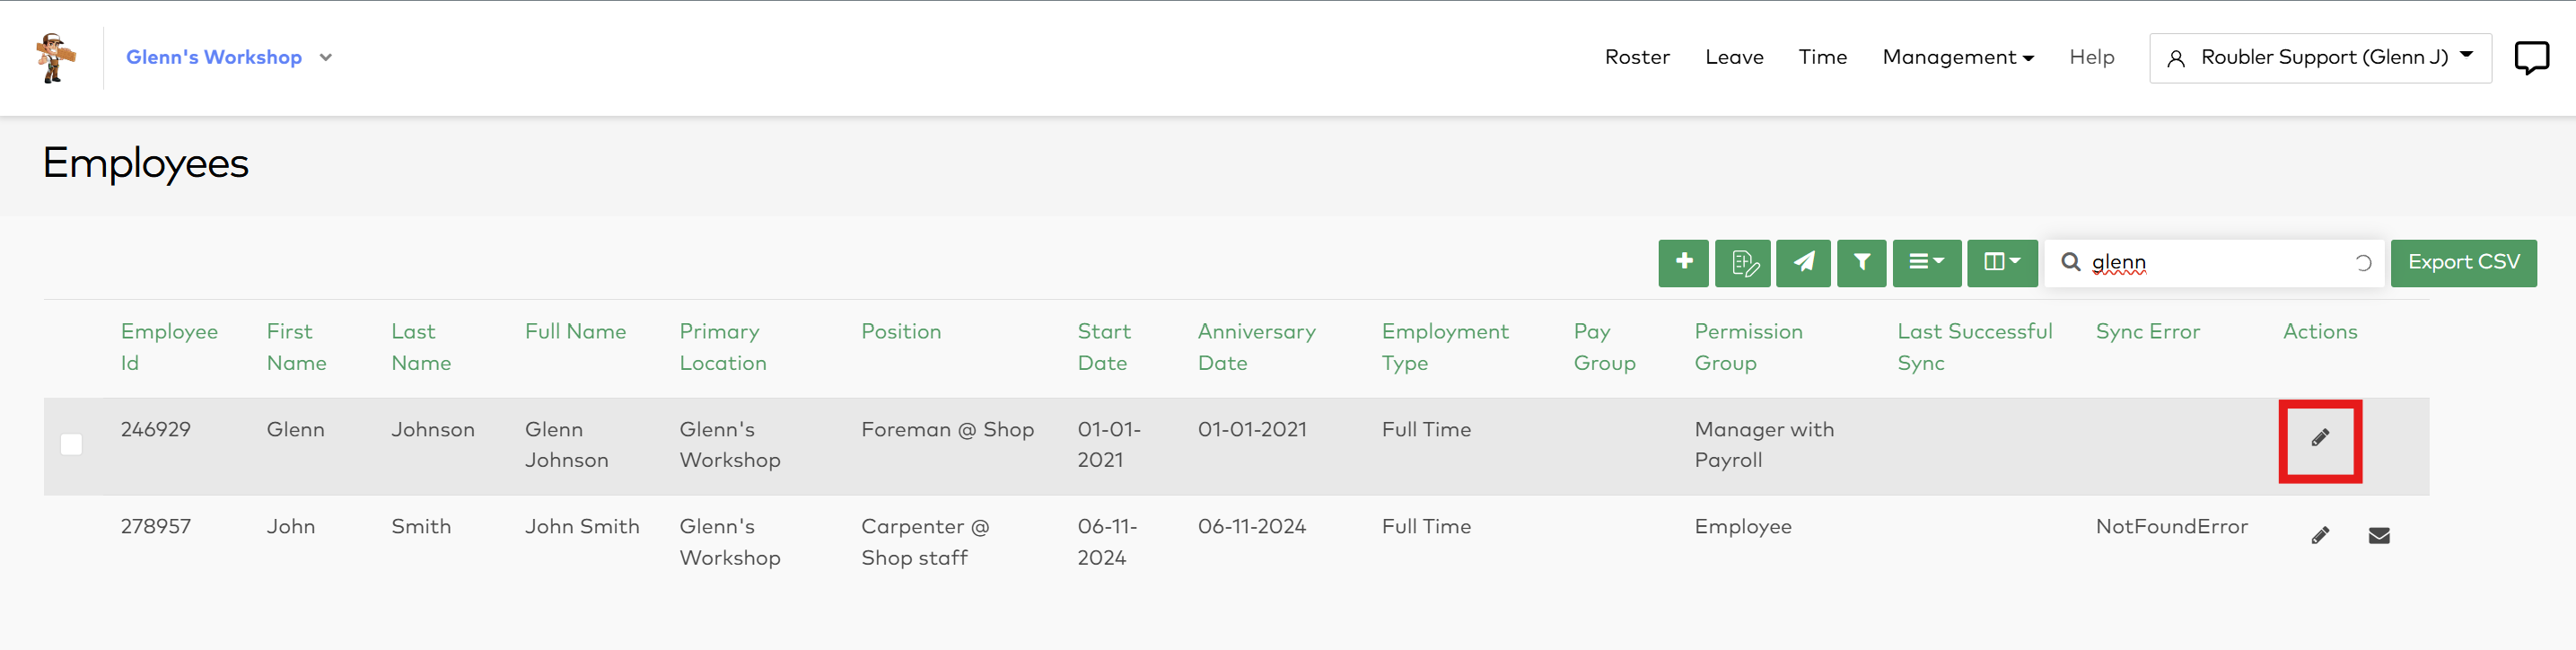Open the funnel filter button

pos(1861,262)
